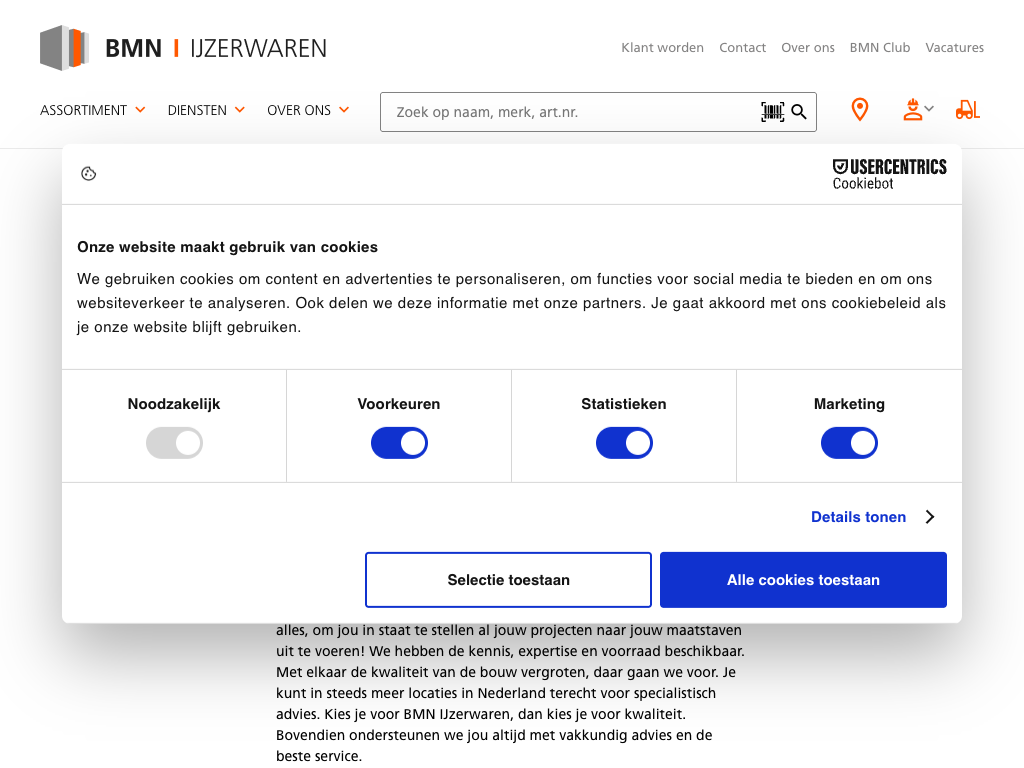Click the magnifying glass search icon
Image resolution: width=1024 pixels, height=768 pixels.
coord(799,112)
